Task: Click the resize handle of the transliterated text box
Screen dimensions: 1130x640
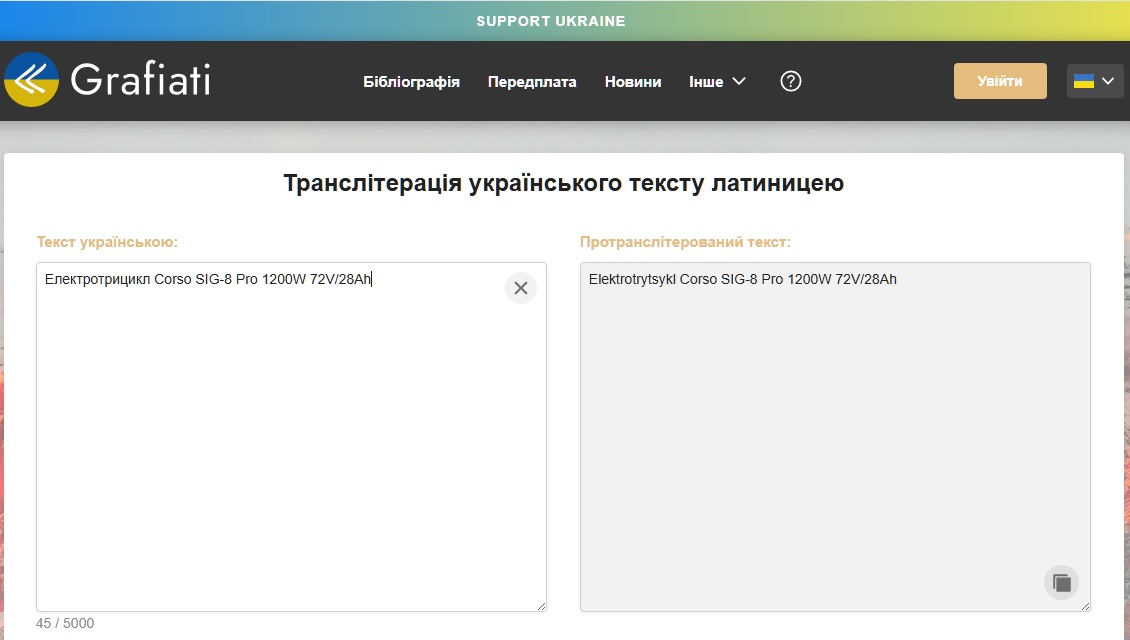Action: tap(1085, 606)
